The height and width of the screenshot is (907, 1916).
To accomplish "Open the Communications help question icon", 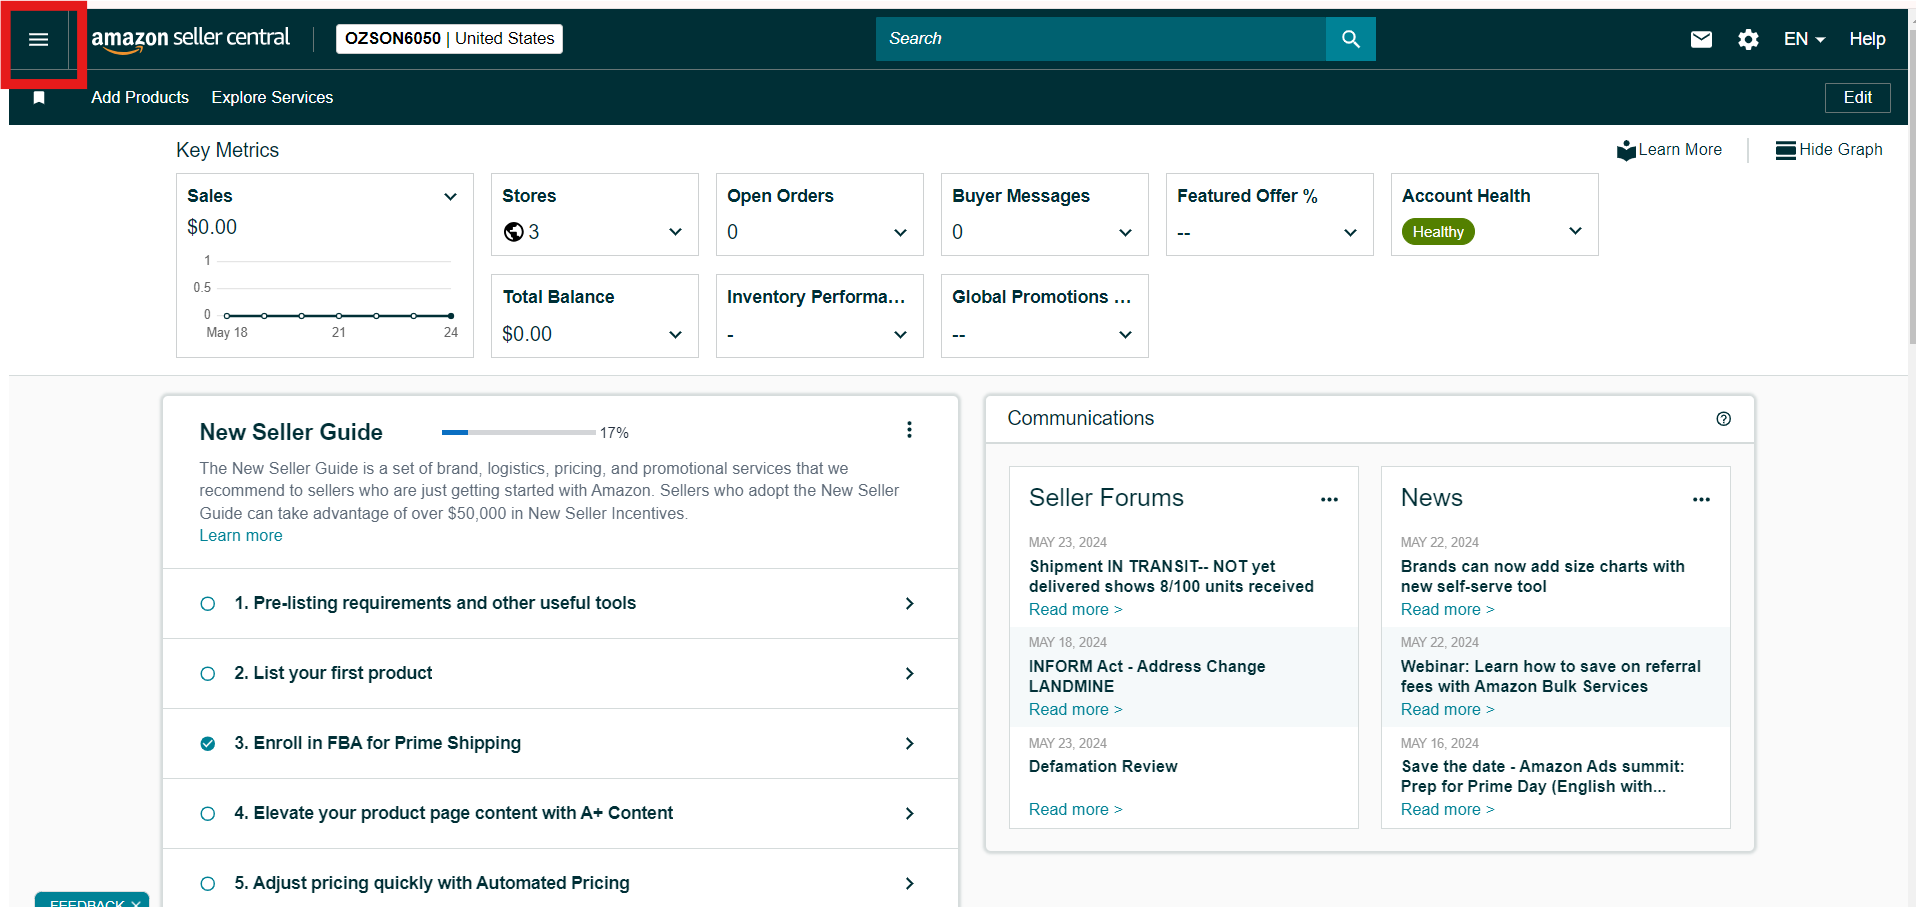I will [1723, 419].
